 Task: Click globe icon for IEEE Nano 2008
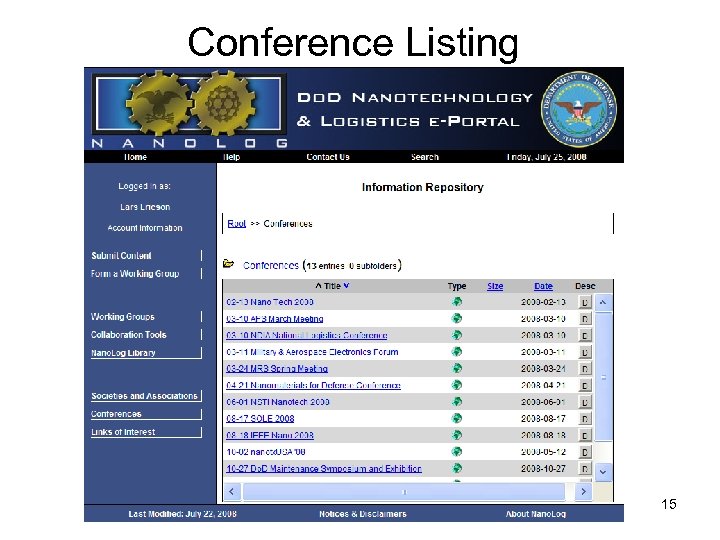(457, 435)
